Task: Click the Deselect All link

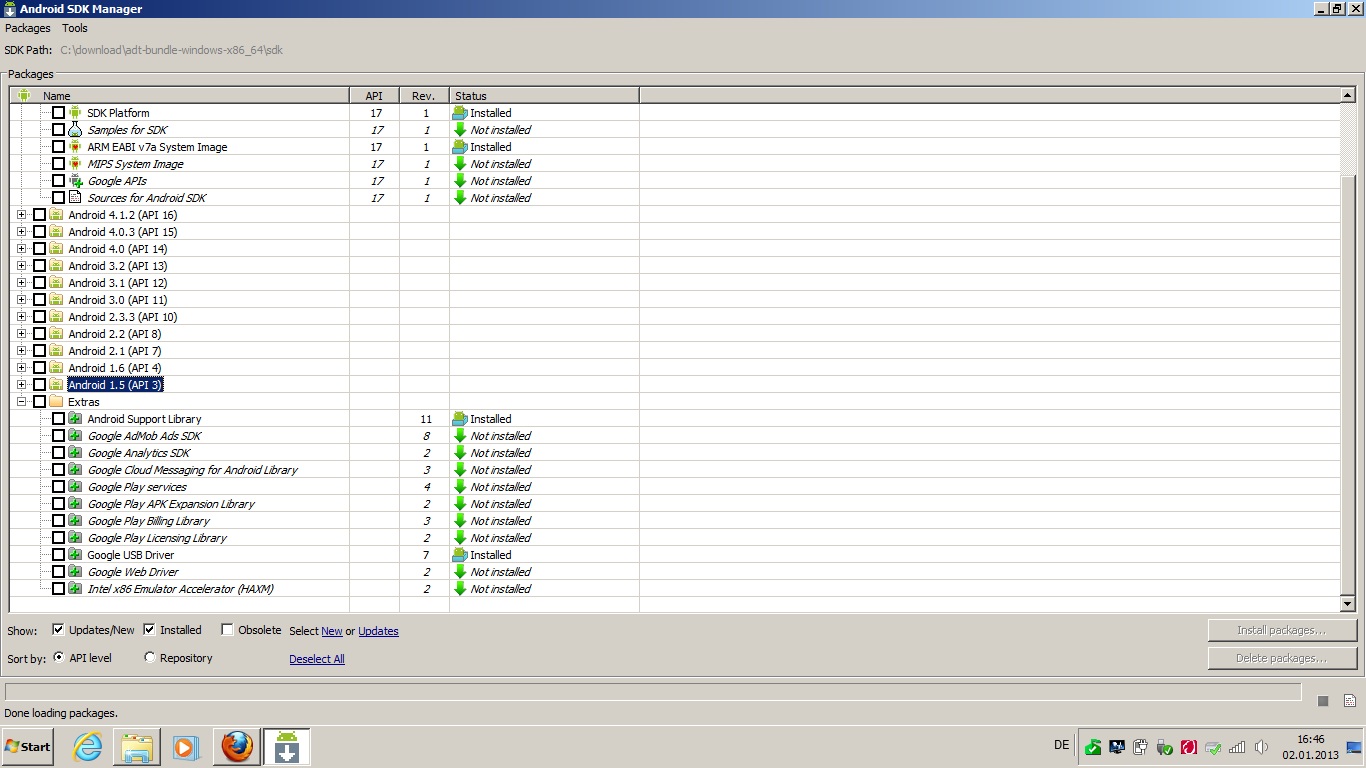Action: pos(317,659)
